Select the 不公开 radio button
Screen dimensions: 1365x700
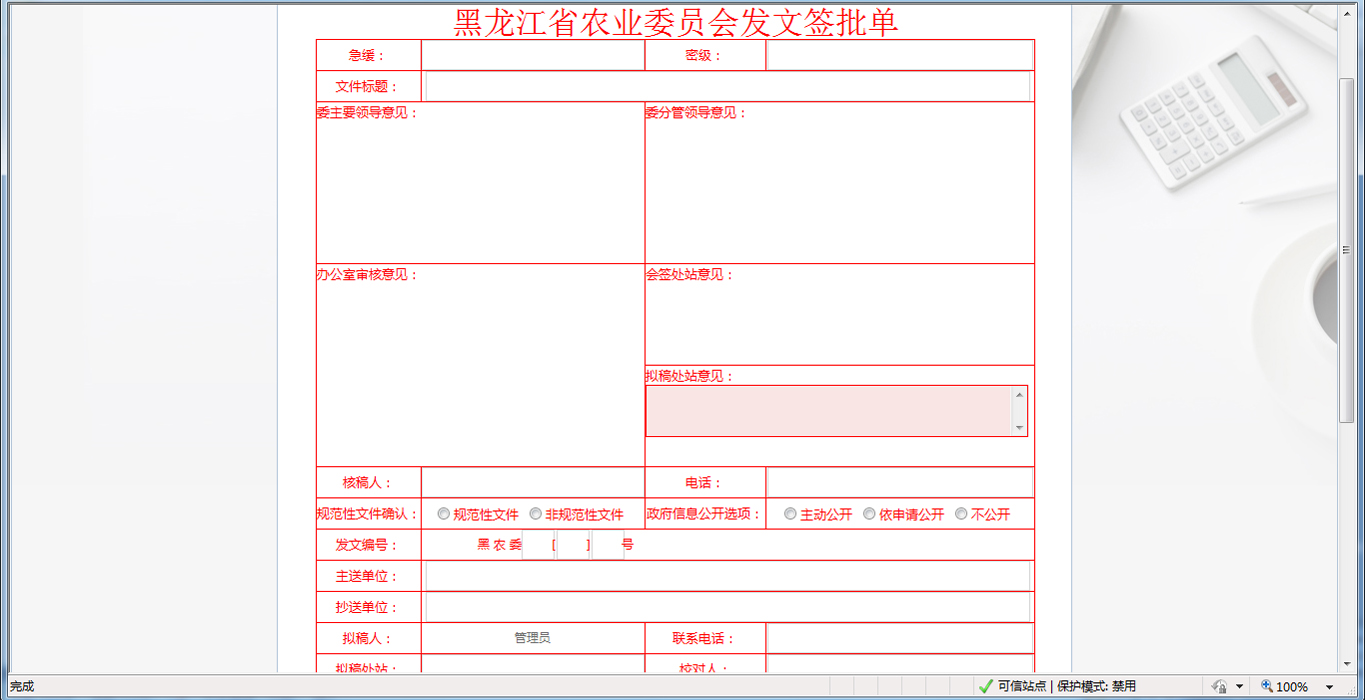point(961,514)
